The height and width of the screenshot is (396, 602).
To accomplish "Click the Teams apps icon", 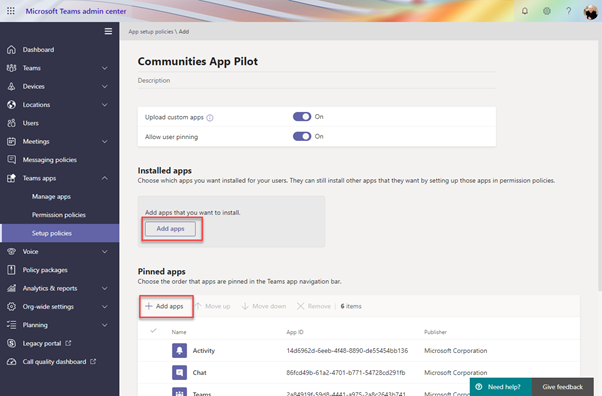I will pyautogui.click(x=12, y=178).
